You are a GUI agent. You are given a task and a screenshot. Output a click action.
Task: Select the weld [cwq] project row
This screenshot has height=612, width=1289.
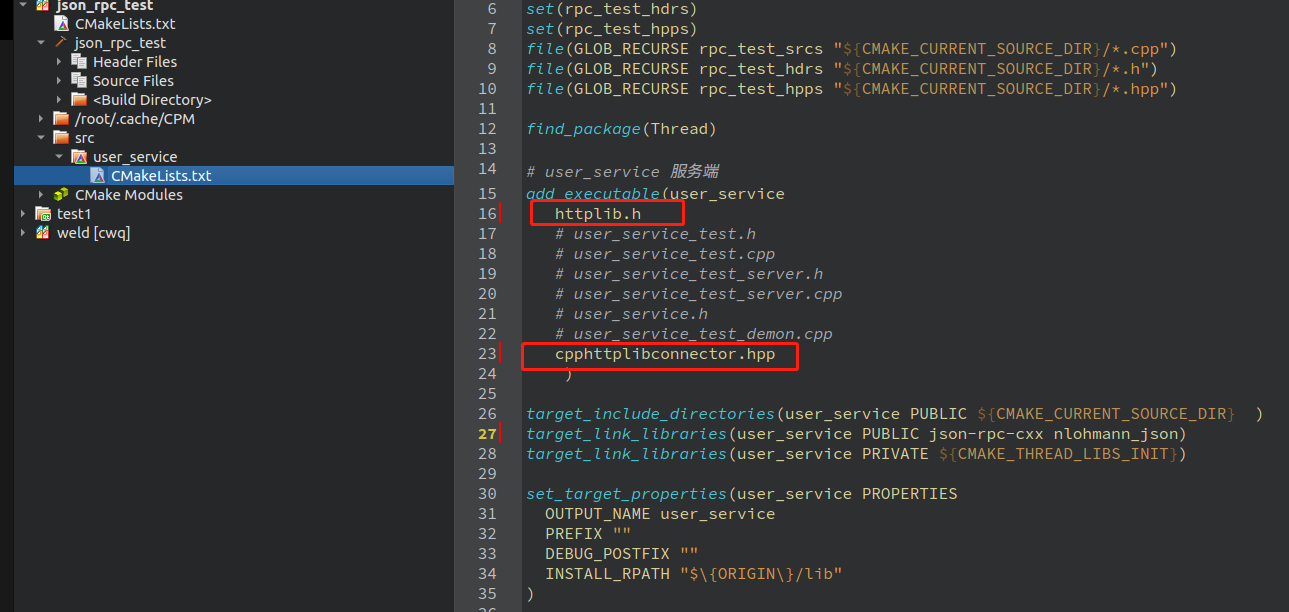(234, 232)
